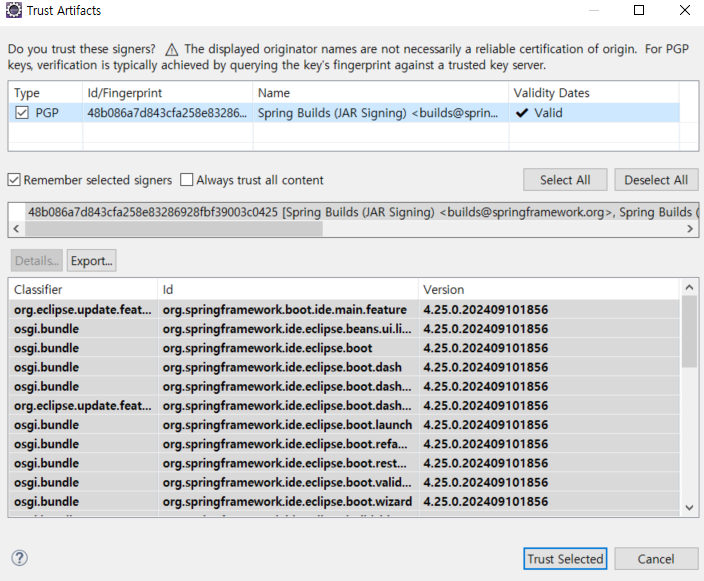Click the Name column header
Viewport: 704px width, 581px height.
(381, 93)
